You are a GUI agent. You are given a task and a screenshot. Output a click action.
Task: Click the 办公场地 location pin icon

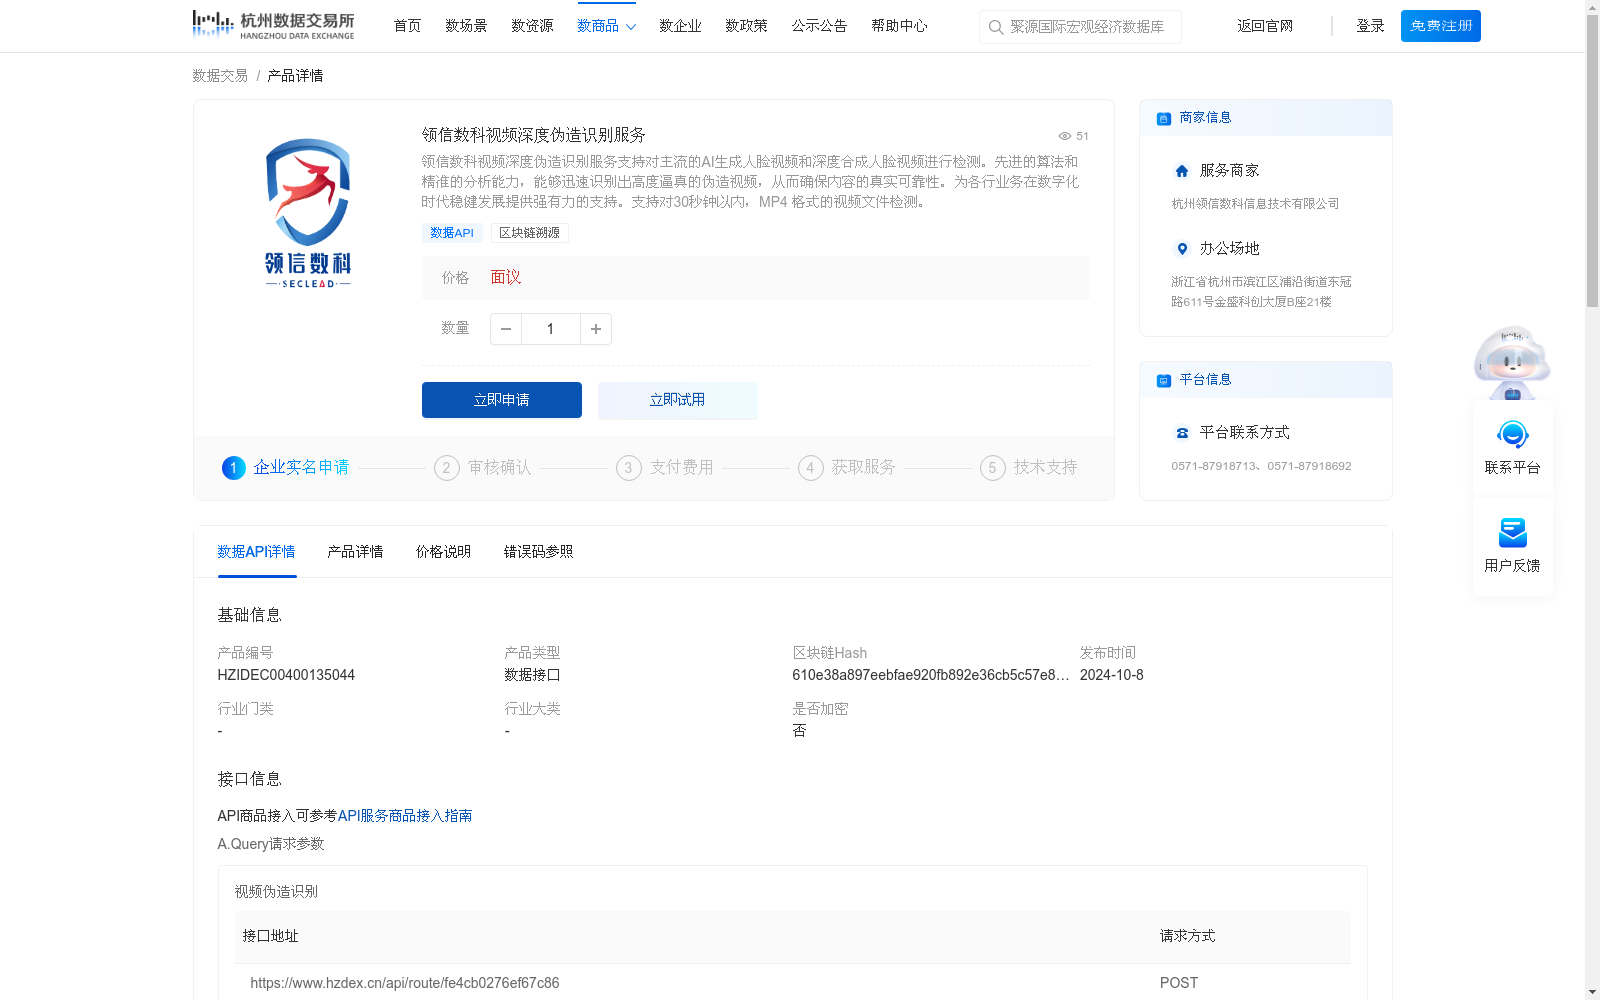pos(1182,249)
